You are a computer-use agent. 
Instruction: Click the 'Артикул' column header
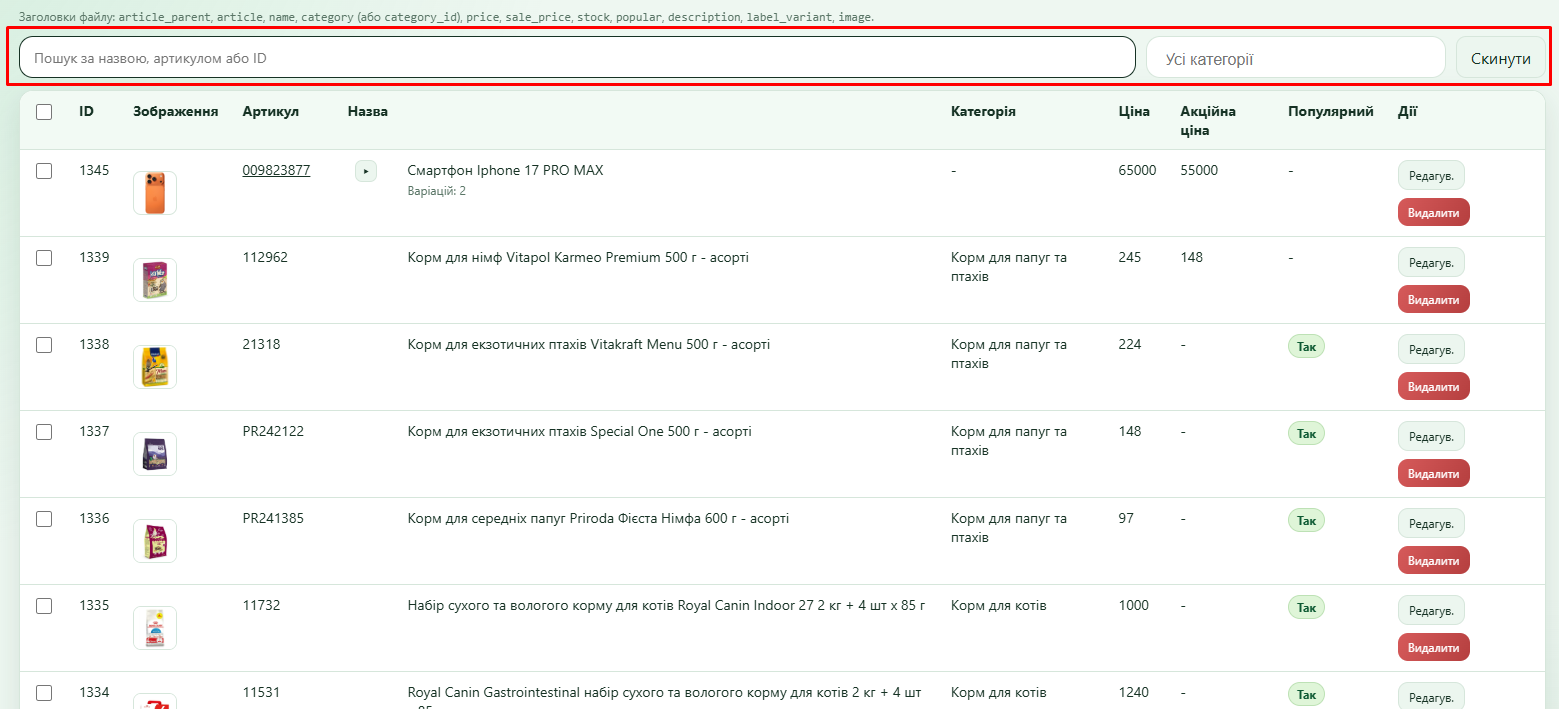(270, 111)
